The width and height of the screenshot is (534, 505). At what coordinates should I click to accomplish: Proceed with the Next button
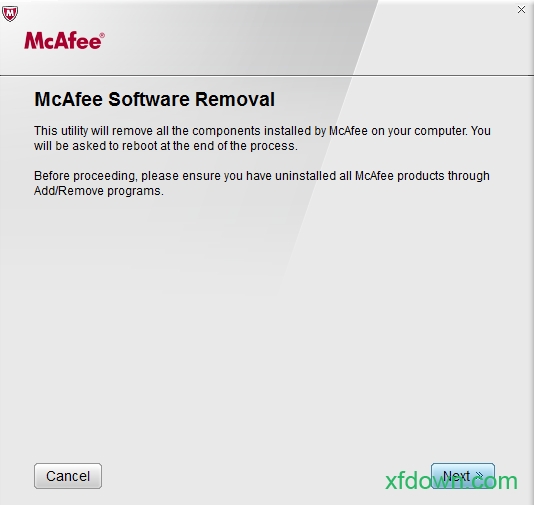click(x=463, y=476)
